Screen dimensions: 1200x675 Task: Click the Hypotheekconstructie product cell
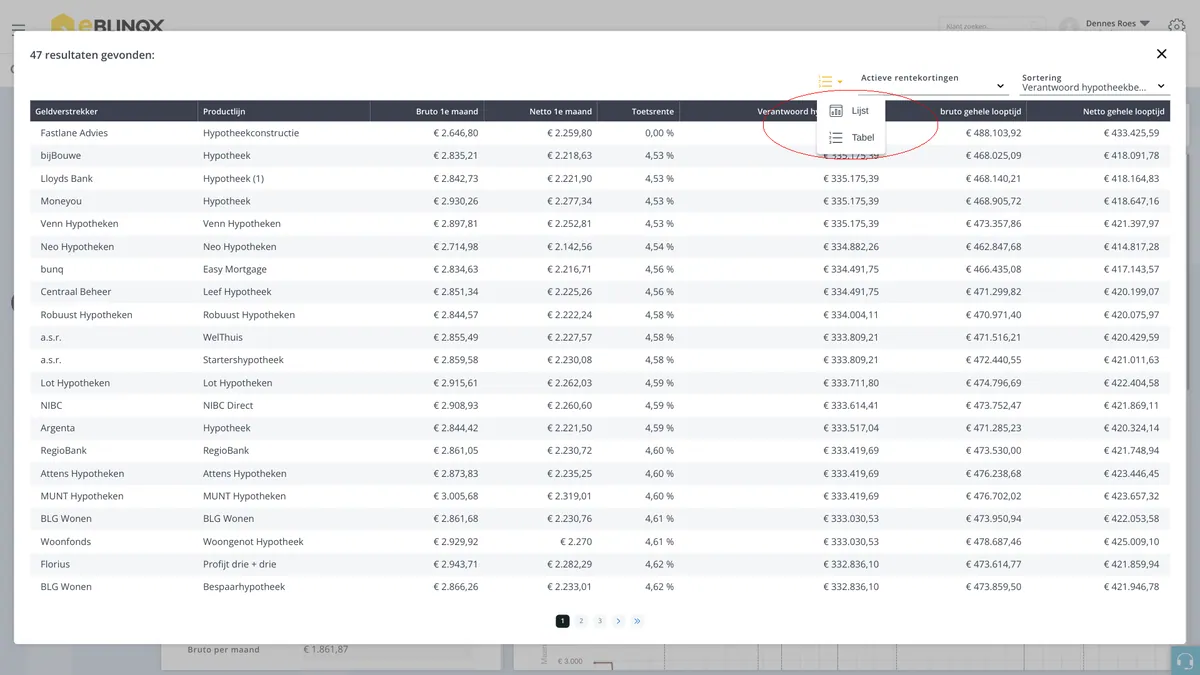coord(251,133)
